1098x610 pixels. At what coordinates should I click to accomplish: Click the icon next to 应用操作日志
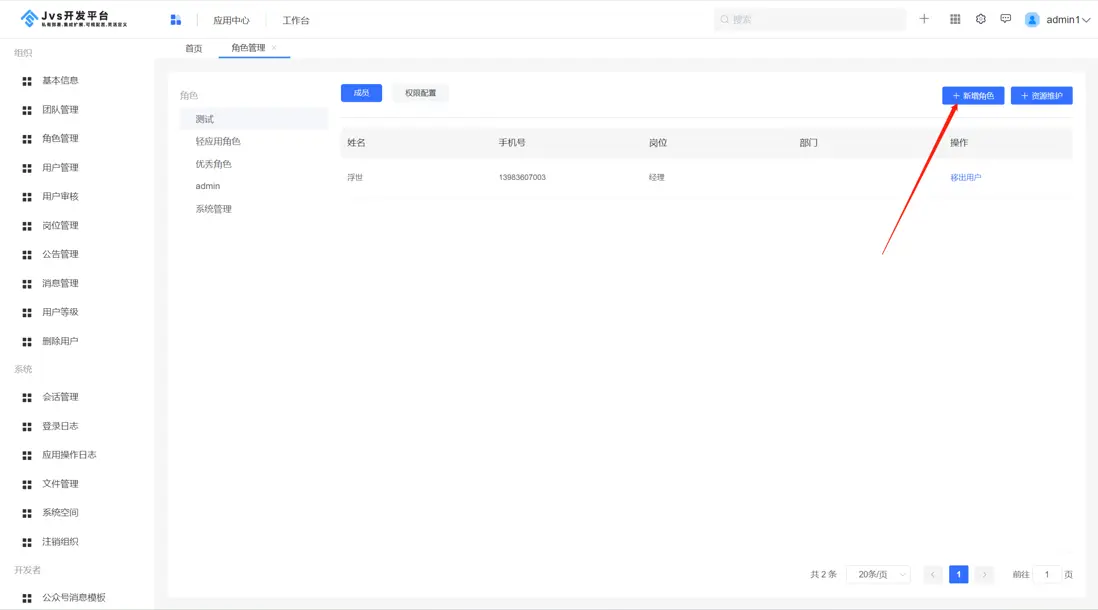tap(27, 455)
